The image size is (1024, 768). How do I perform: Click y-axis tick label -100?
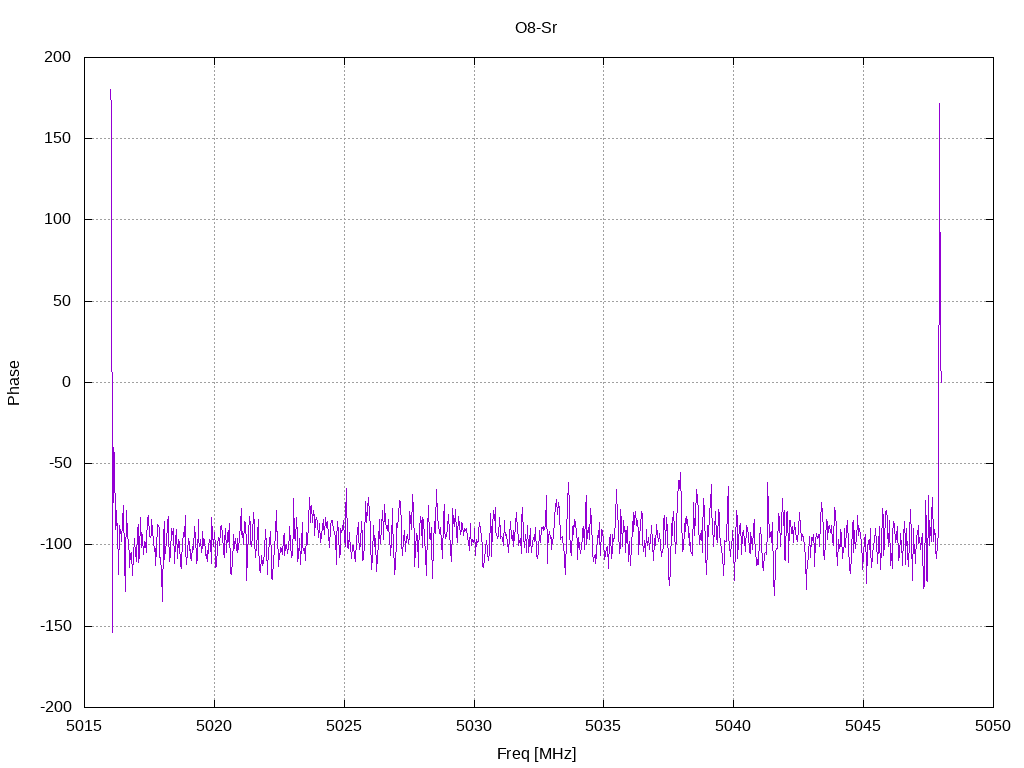pos(56,544)
